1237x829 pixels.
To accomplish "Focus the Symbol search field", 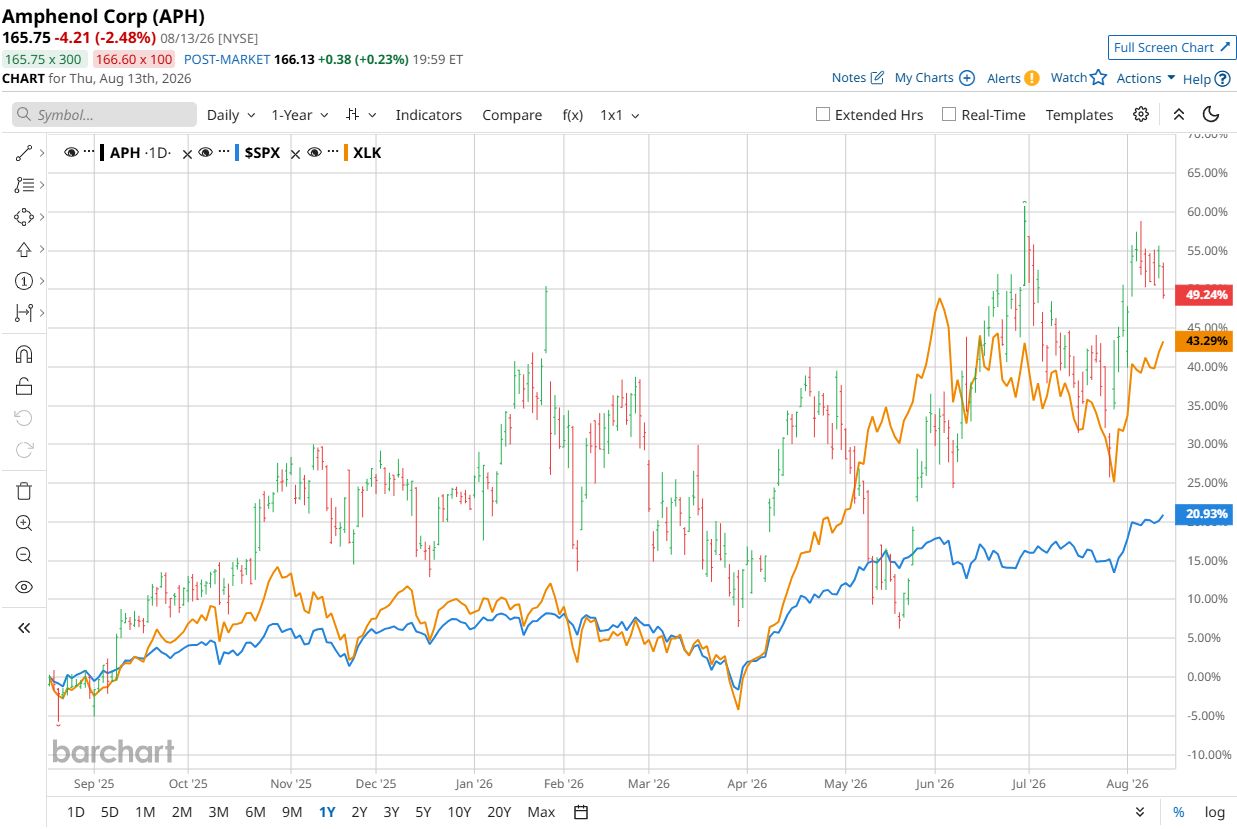I will coord(104,115).
